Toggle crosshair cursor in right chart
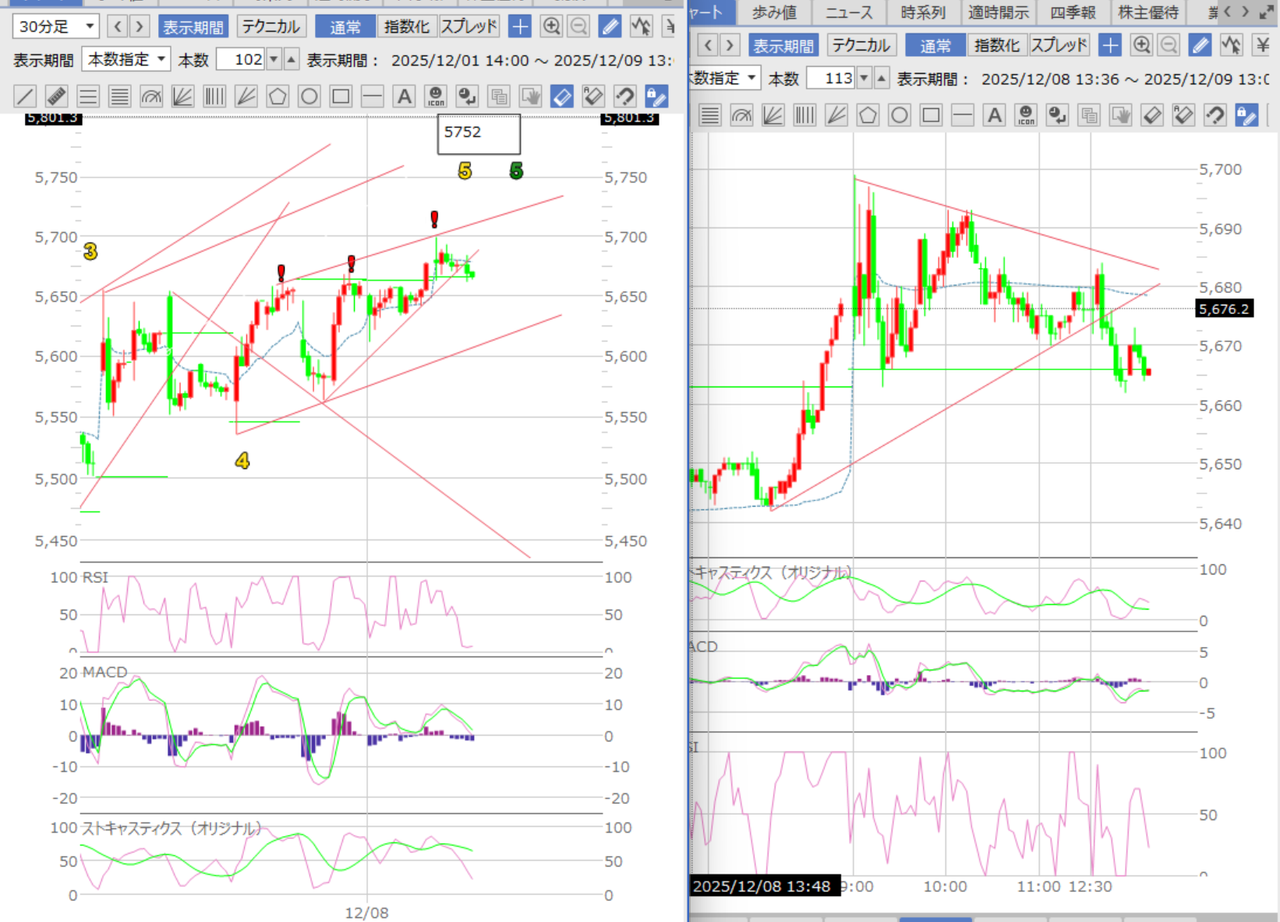This screenshot has height=922, width=1280. tap(1110, 45)
